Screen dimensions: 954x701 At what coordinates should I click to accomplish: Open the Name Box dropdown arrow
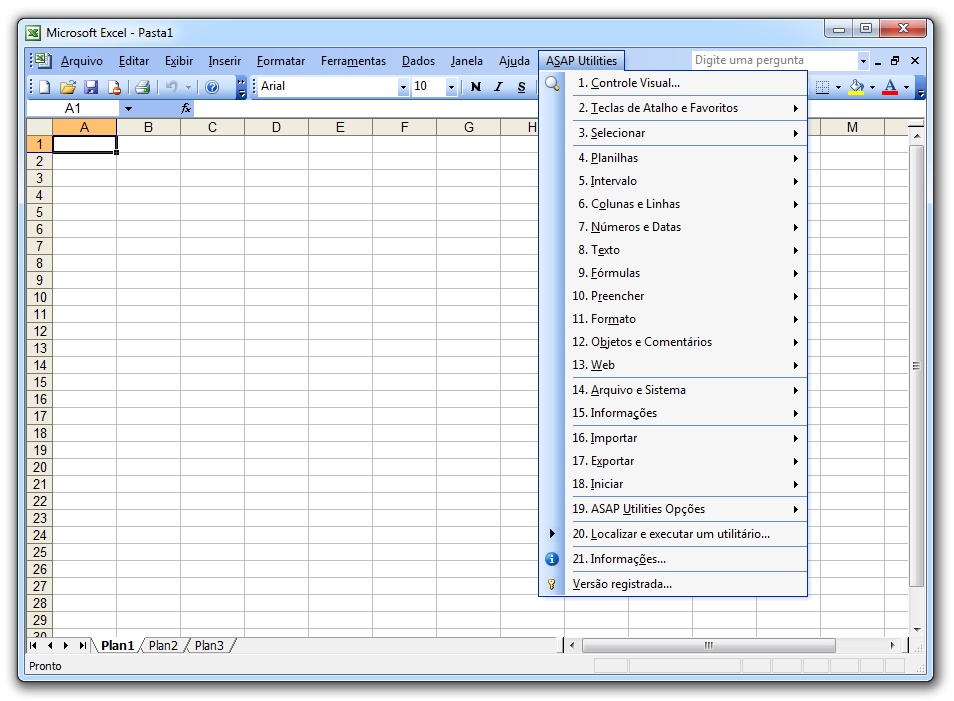[x=126, y=107]
